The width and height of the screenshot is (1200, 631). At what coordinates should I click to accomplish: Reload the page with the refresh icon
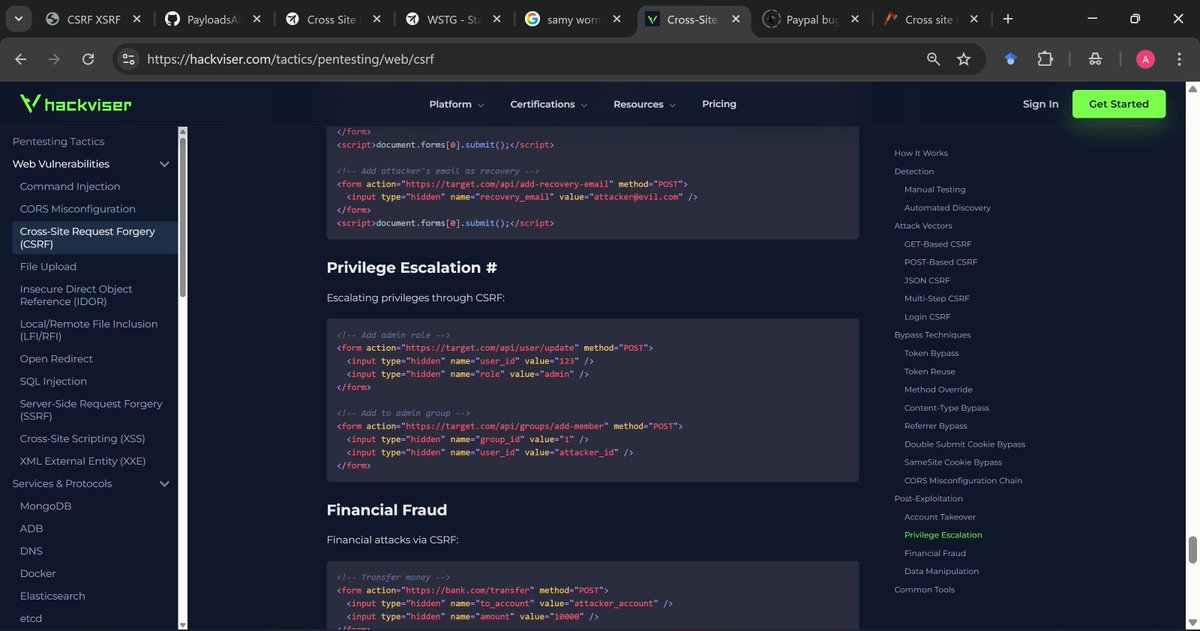tap(88, 59)
